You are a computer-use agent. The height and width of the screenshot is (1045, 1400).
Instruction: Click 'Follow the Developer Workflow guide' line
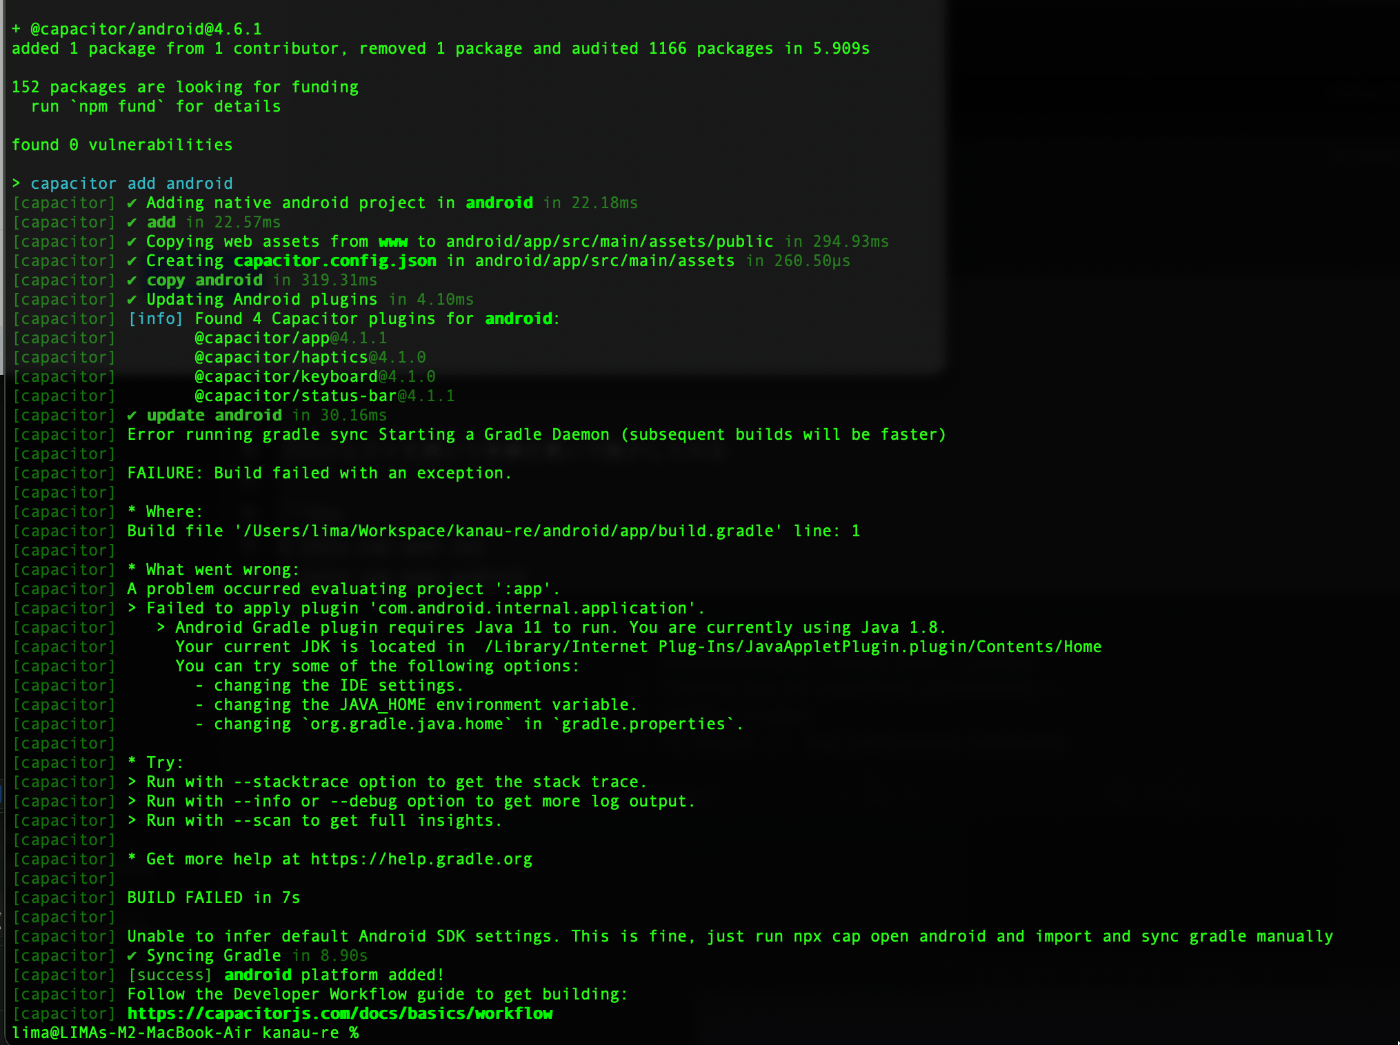(377, 995)
